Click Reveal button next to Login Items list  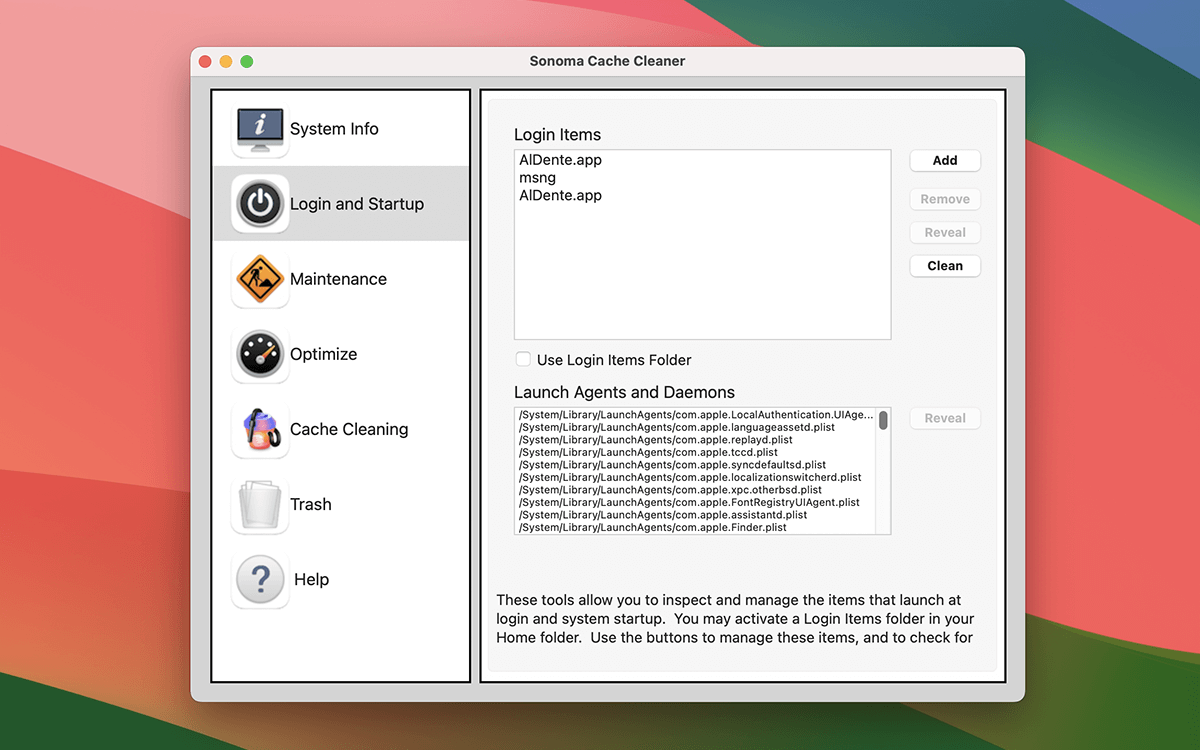pos(945,232)
